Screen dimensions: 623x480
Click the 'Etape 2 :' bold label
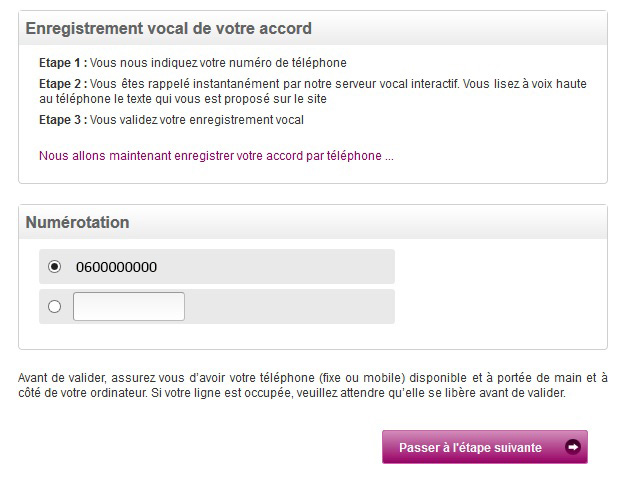pos(63,84)
